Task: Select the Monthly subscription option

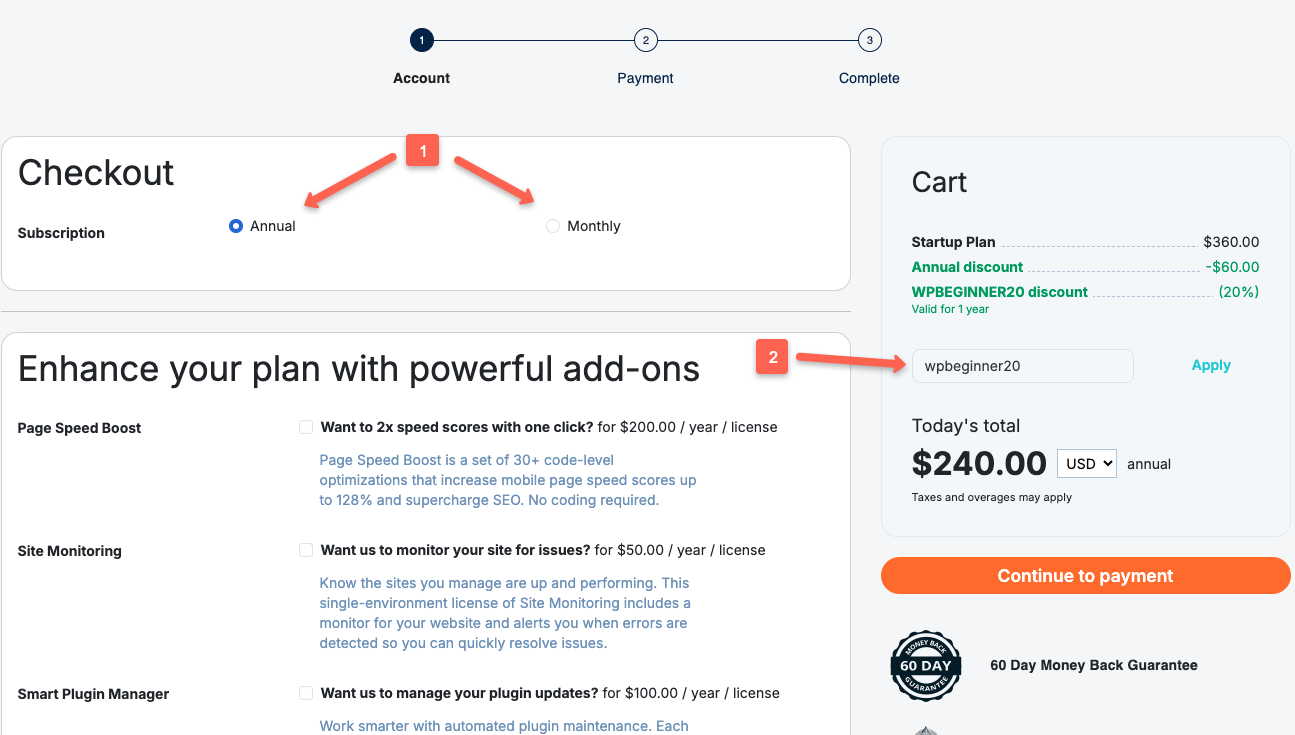Action: tap(552, 225)
